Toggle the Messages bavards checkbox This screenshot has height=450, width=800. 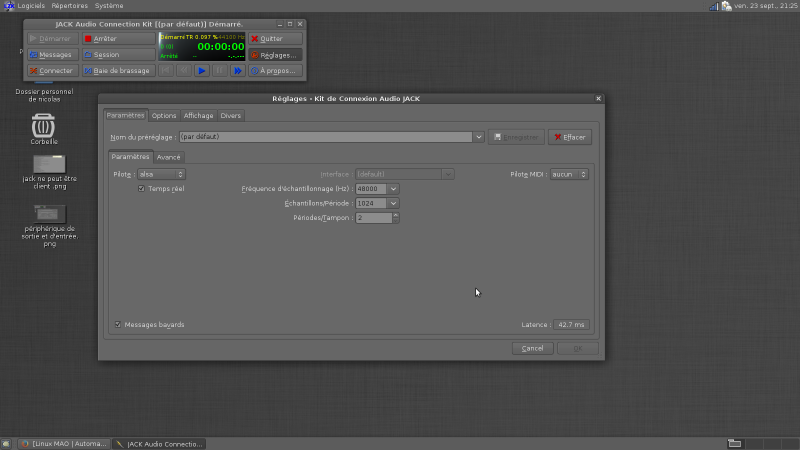pyautogui.click(x=118, y=324)
